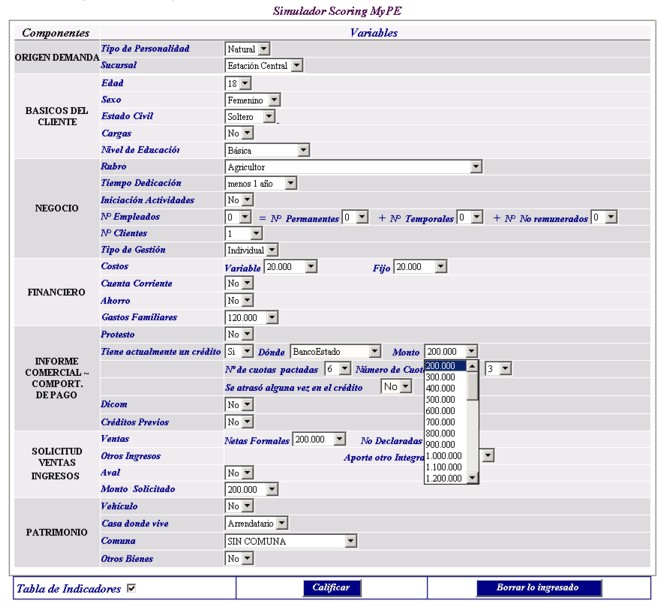
Task: Open the Aval dropdown
Action: (x=239, y=473)
